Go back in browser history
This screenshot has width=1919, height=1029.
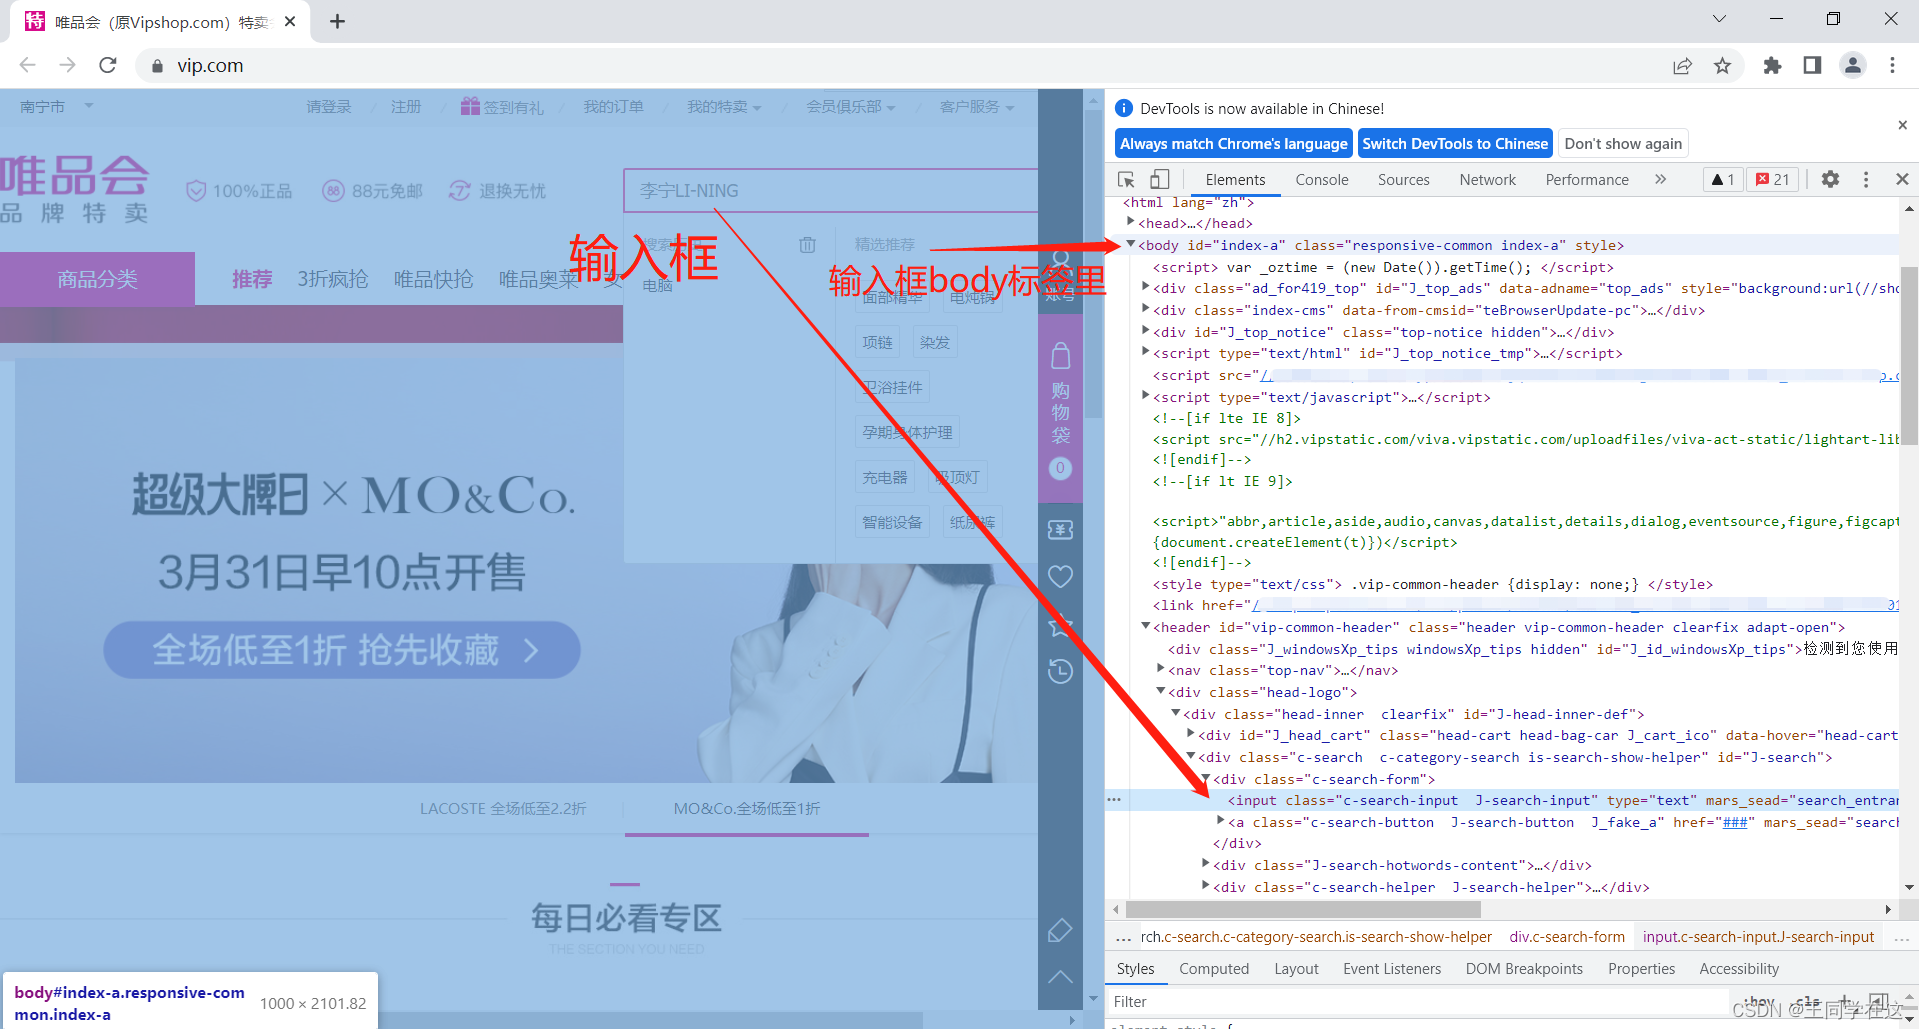[28, 65]
